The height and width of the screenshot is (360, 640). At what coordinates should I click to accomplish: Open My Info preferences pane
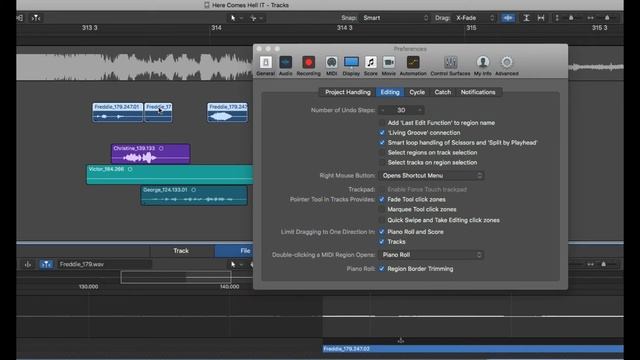pos(482,66)
